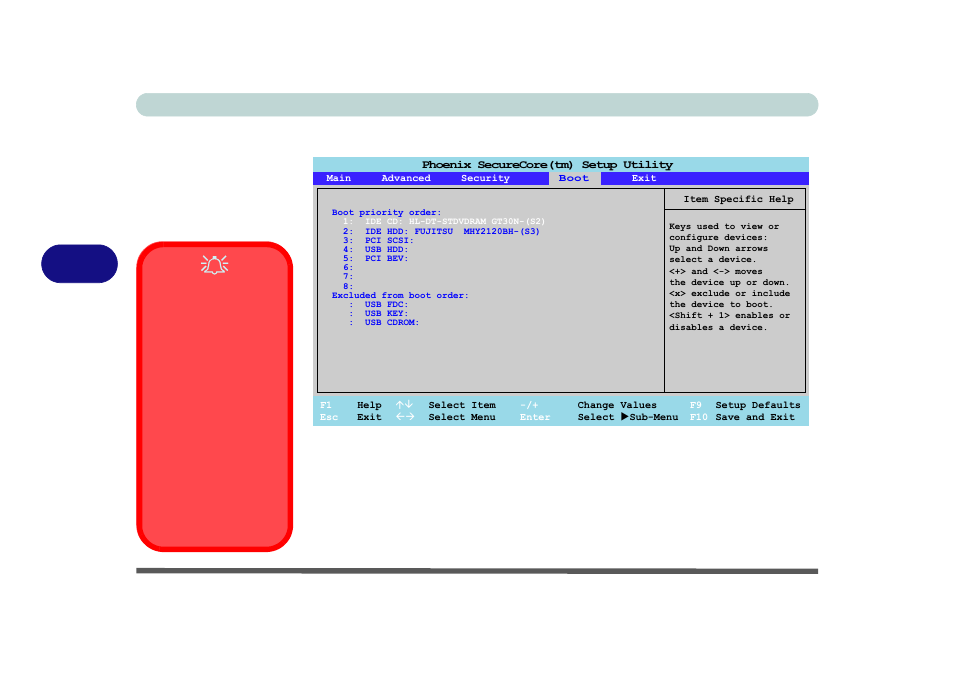Click the Boot priority order heading

[x=386, y=212]
